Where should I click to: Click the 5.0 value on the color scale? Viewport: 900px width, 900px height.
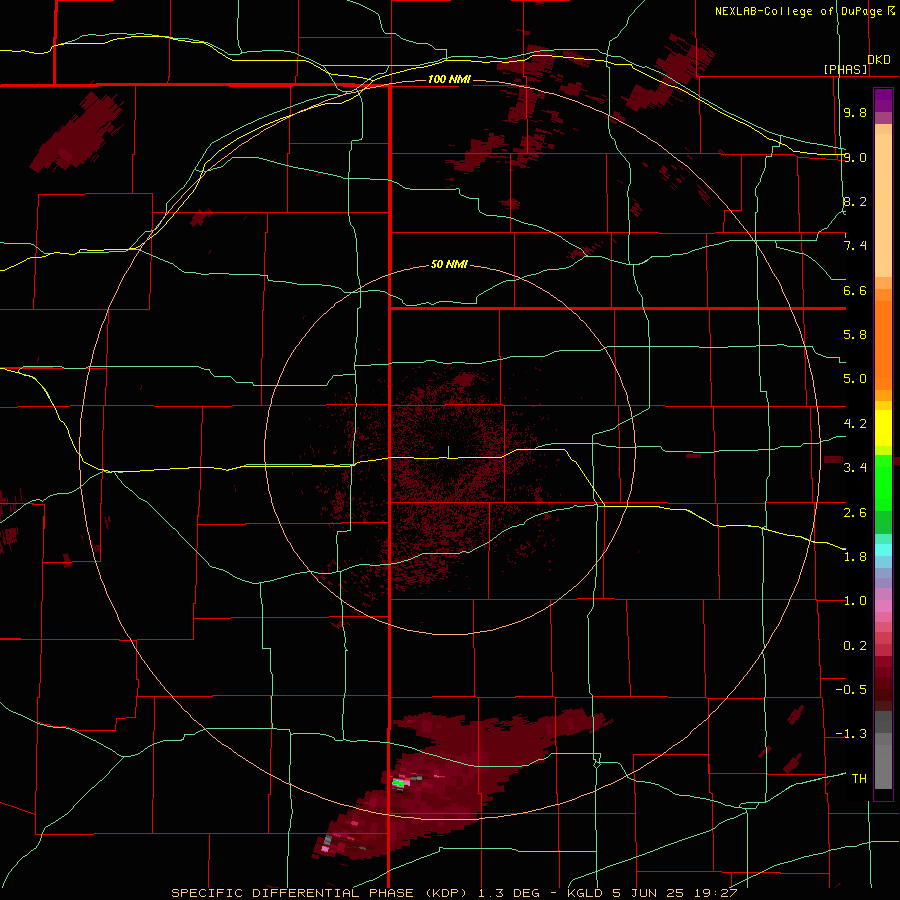(x=855, y=379)
